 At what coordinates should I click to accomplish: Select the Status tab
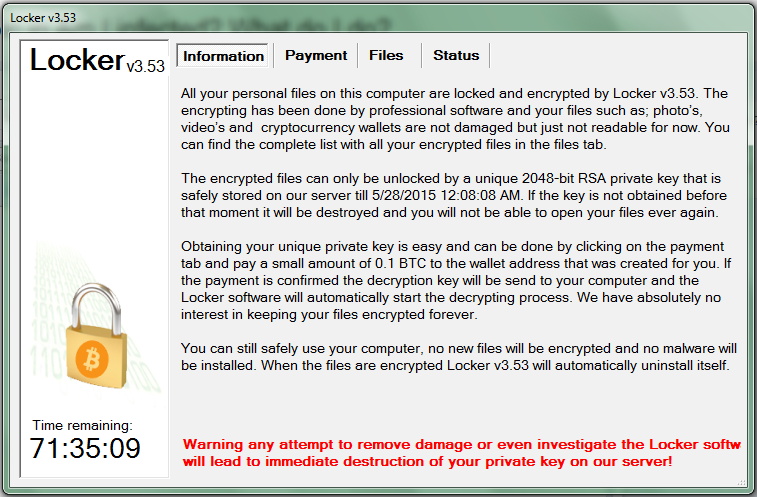pyautogui.click(x=456, y=56)
